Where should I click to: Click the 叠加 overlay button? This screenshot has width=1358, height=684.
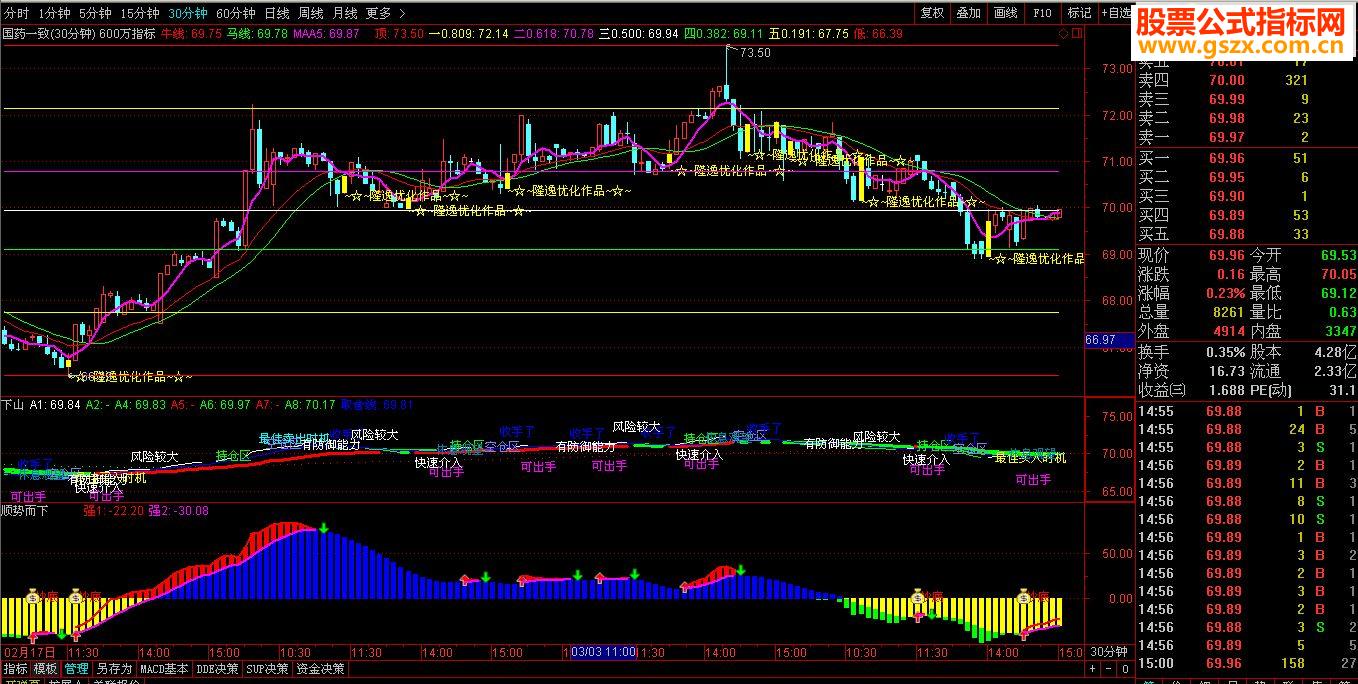(968, 13)
